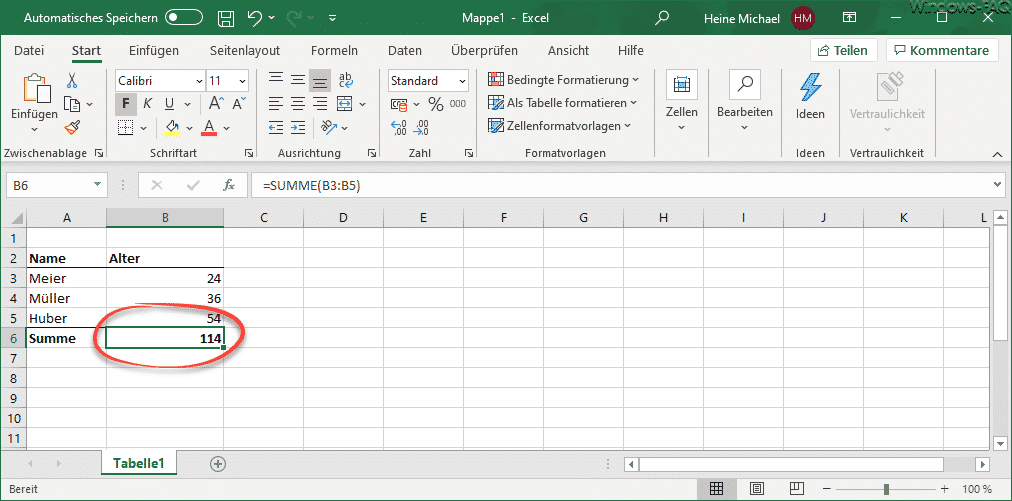Switch to Normal view in status bar
1012x501 pixels.
[716, 489]
